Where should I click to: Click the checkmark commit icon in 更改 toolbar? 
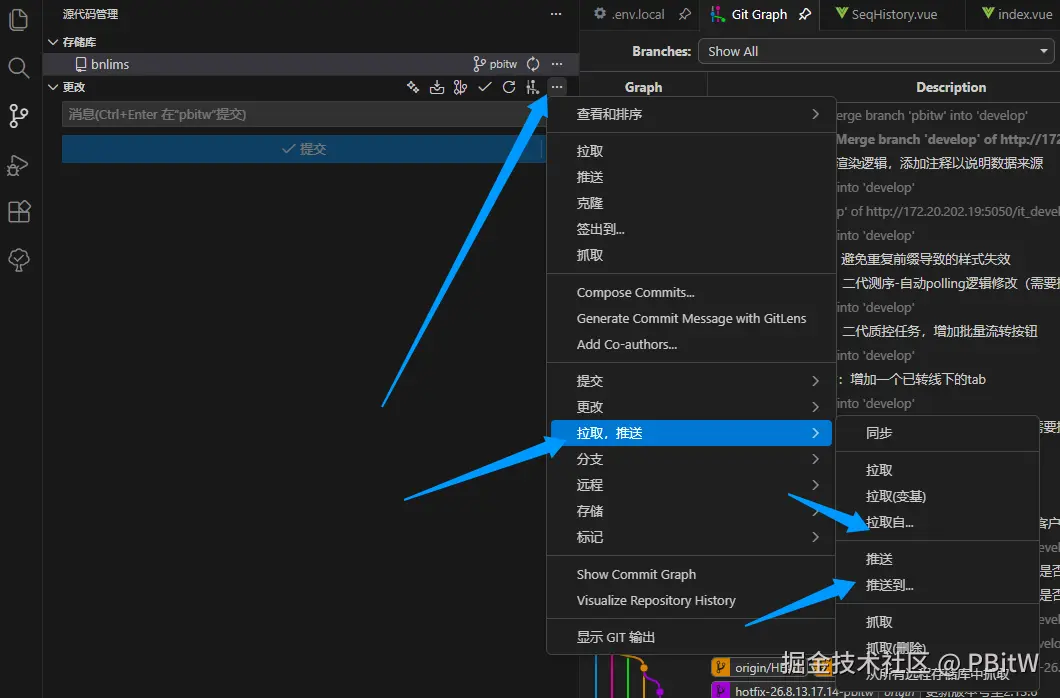point(485,87)
